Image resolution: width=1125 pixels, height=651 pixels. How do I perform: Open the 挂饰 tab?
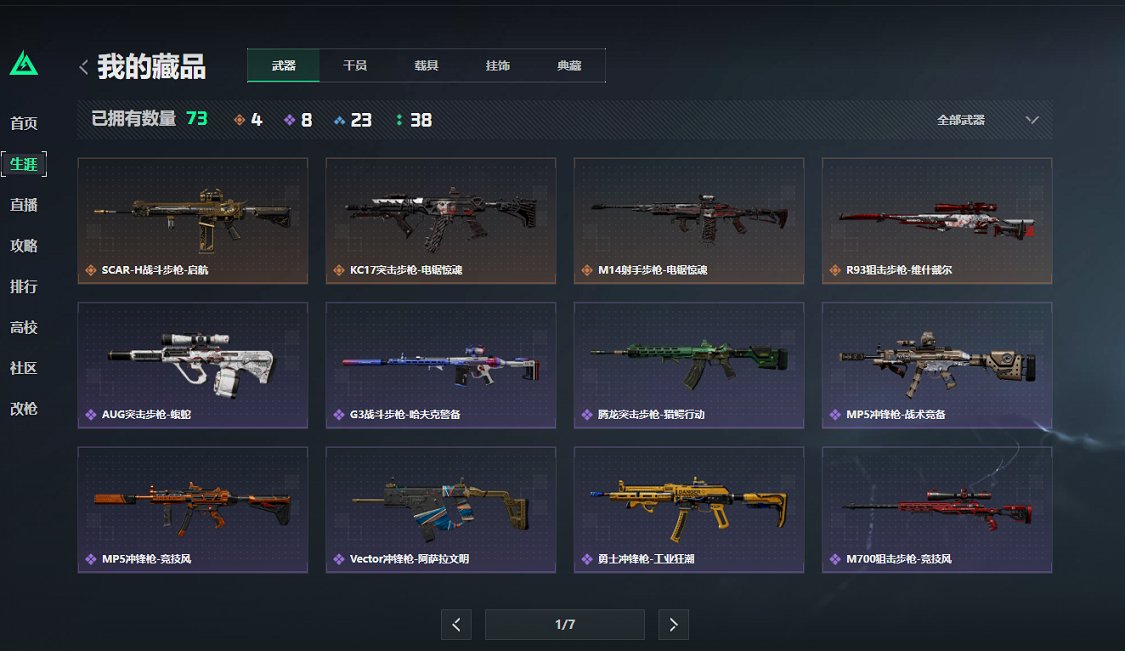point(497,65)
